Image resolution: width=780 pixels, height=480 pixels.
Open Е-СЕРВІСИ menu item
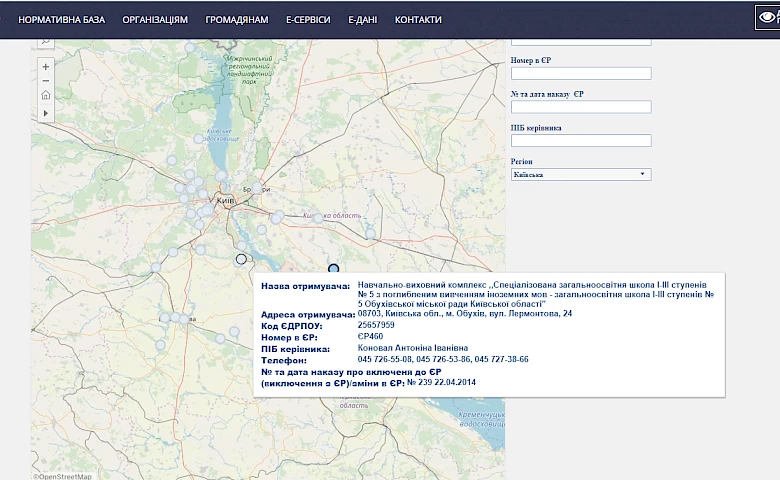[308, 20]
